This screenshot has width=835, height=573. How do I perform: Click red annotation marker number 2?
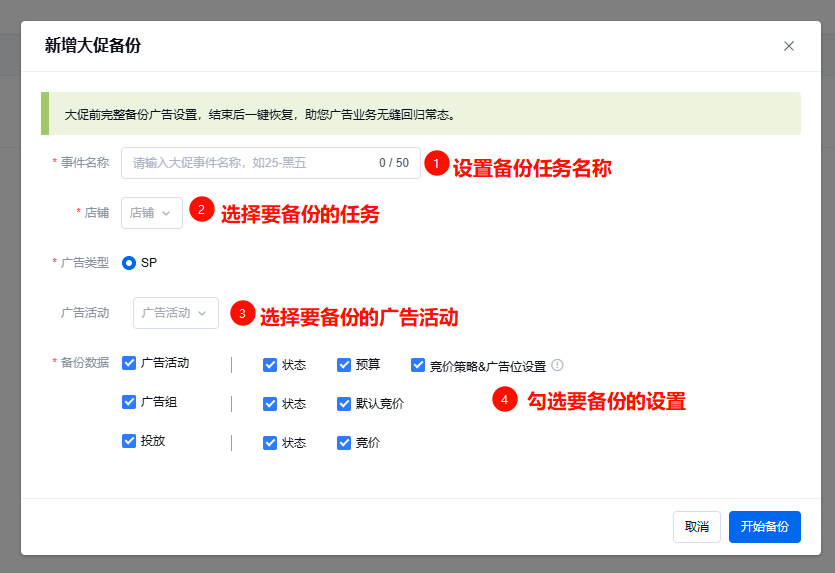click(202, 209)
